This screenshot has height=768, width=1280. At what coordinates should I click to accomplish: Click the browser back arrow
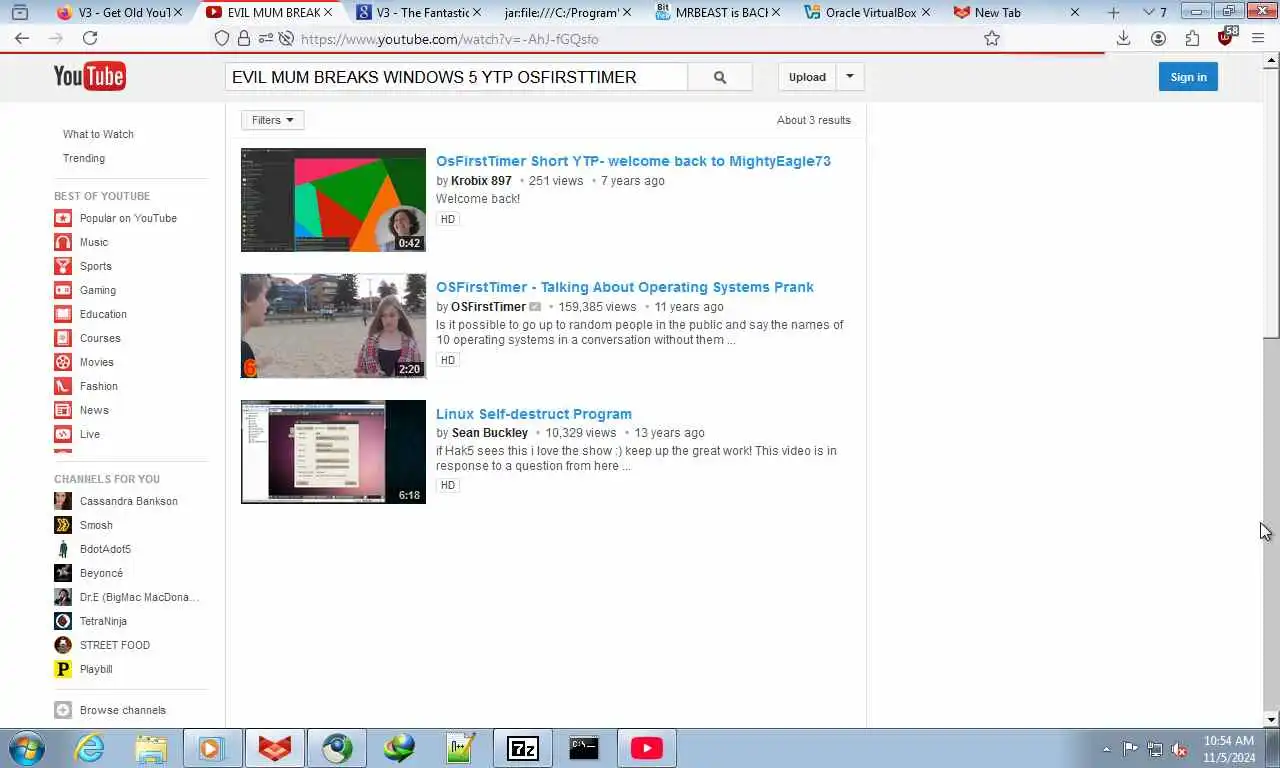(x=22, y=38)
